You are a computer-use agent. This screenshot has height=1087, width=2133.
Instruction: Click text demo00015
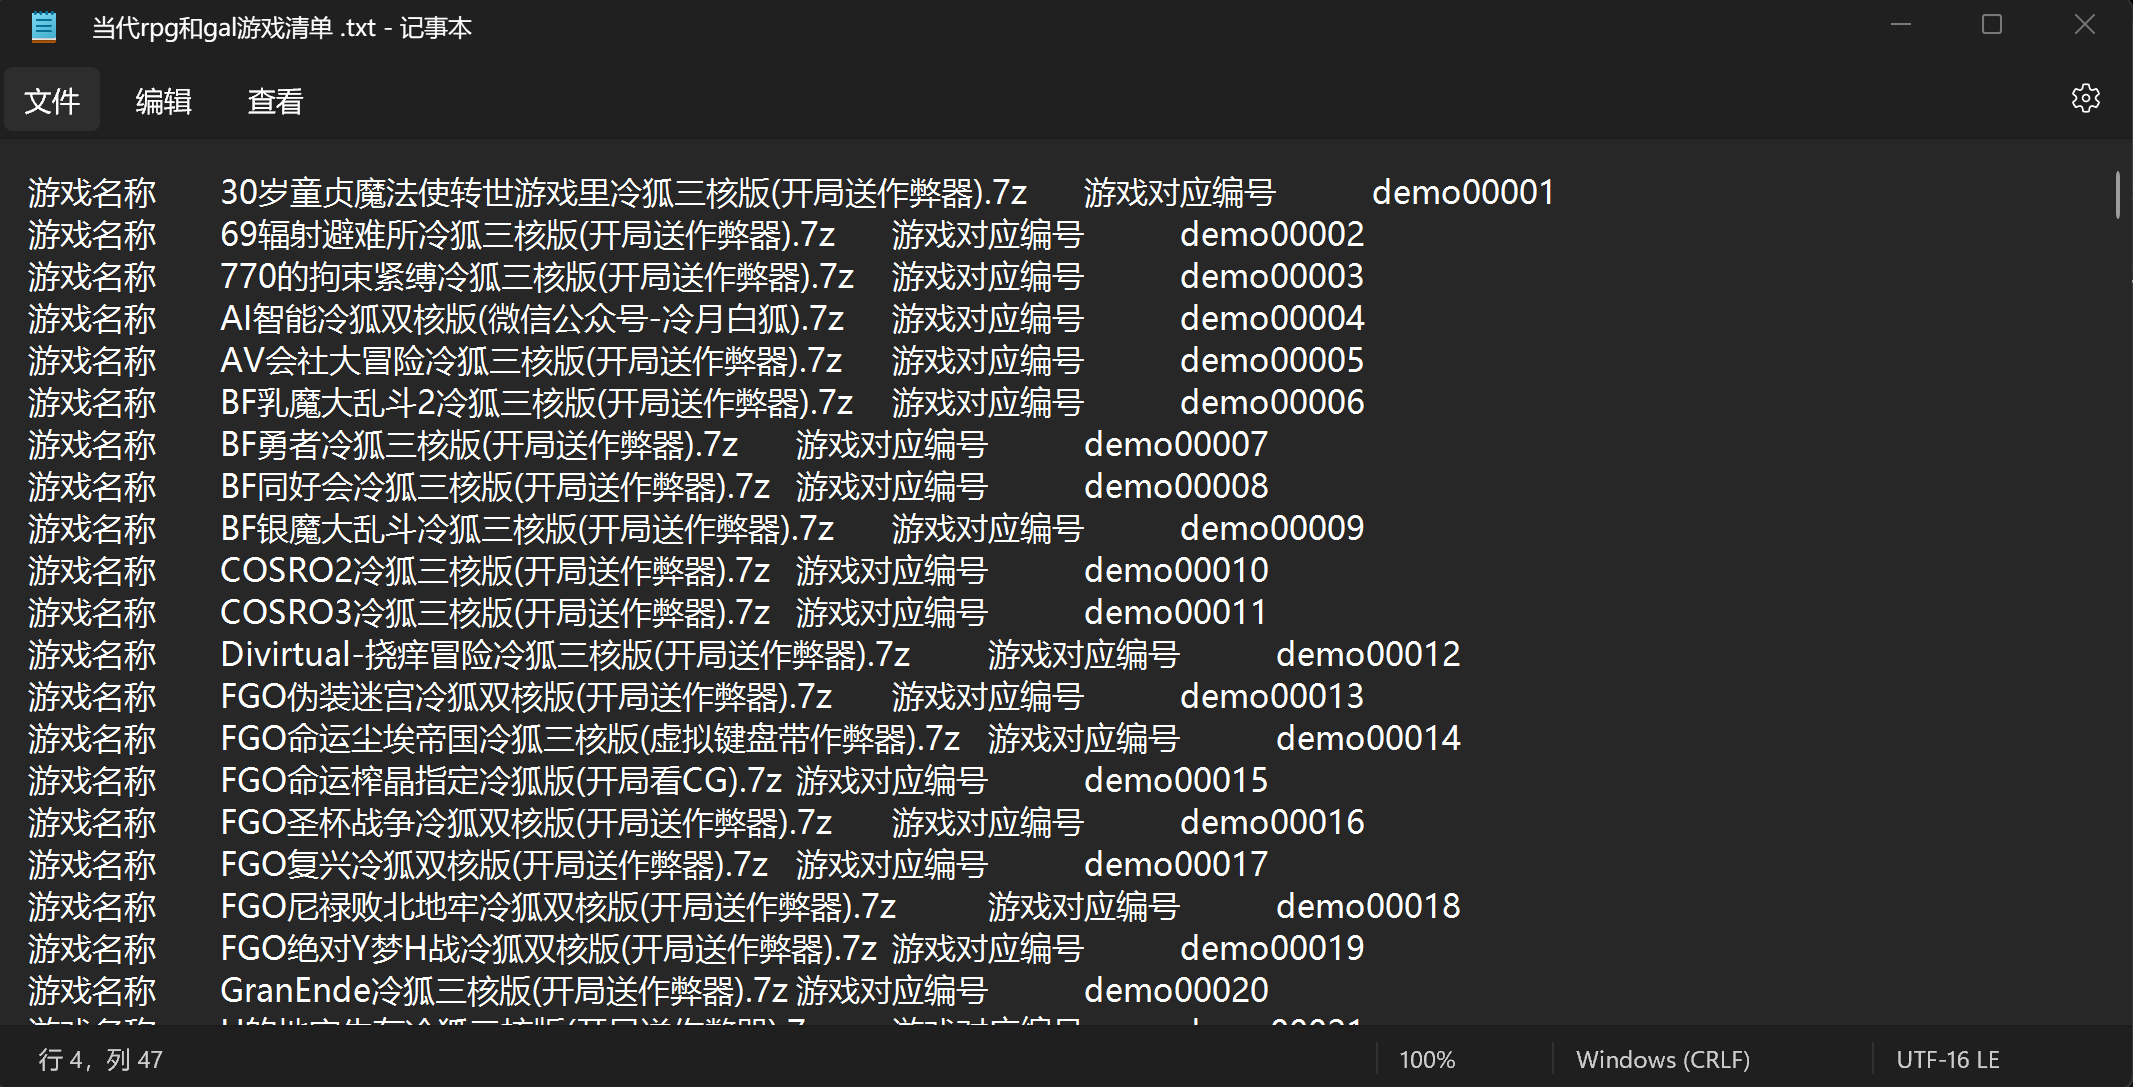(1176, 780)
